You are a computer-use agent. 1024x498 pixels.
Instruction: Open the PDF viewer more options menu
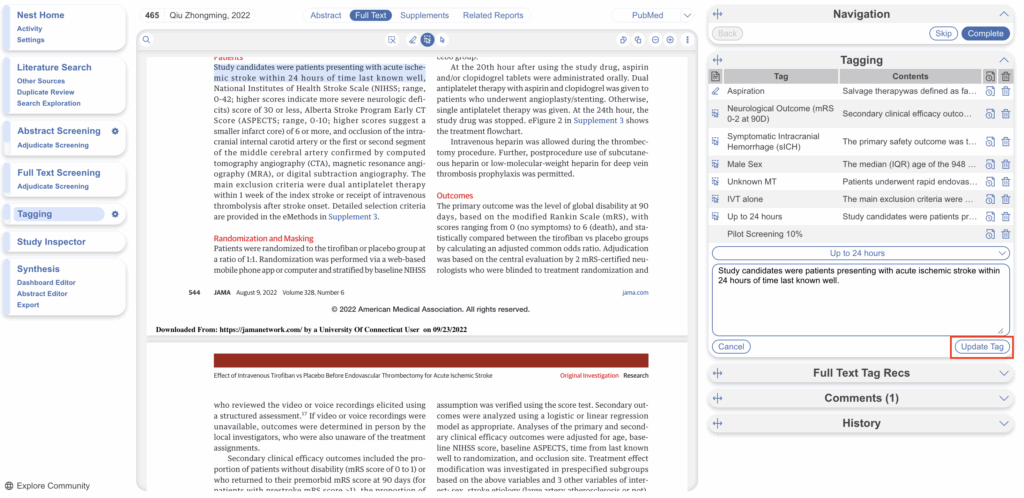point(687,40)
